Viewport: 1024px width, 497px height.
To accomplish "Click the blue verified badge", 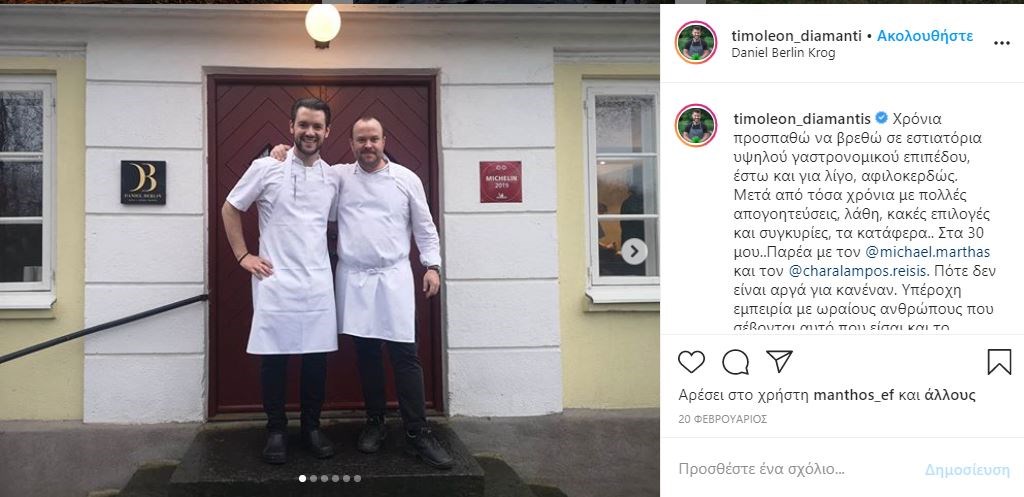I will pos(882,118).
